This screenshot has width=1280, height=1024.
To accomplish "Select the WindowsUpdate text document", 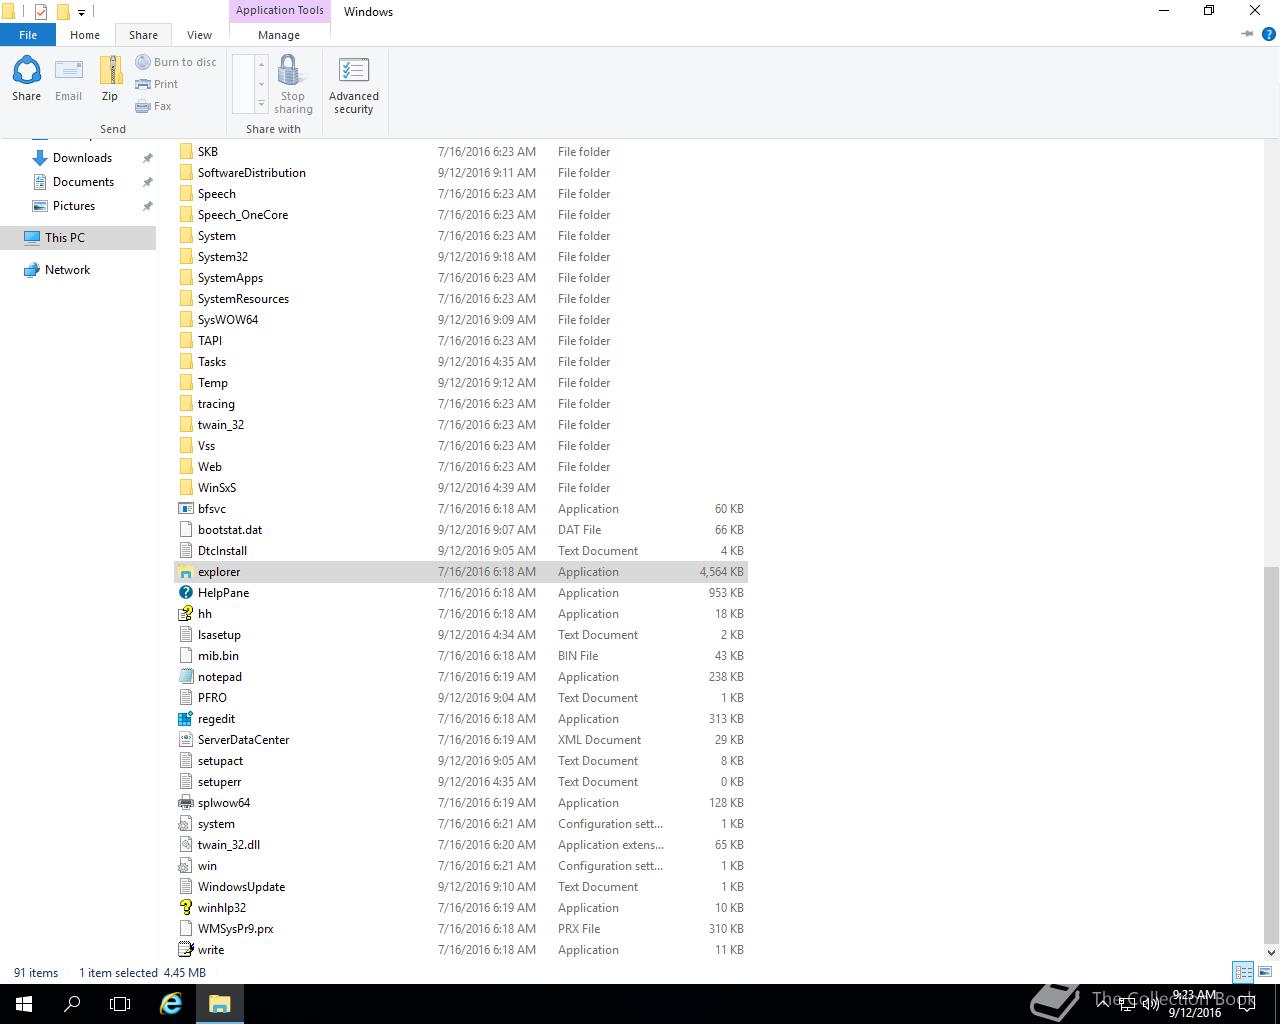I will click(x=461, y=887).
